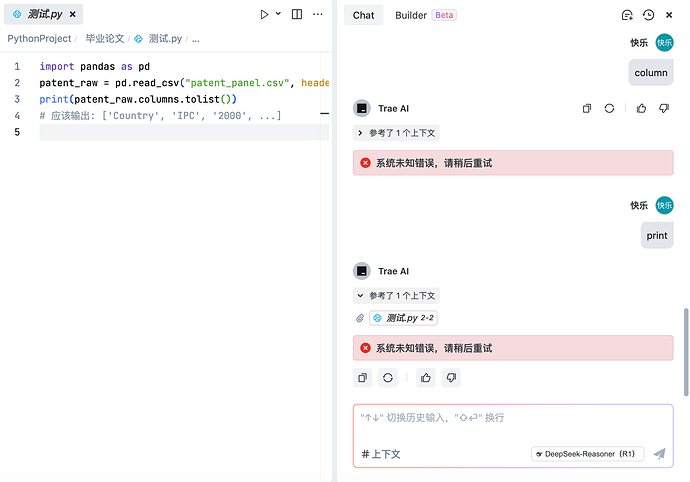Click the first 快乐 user avatar
This screenshot has height=482, width=690.
click(664, 43)
